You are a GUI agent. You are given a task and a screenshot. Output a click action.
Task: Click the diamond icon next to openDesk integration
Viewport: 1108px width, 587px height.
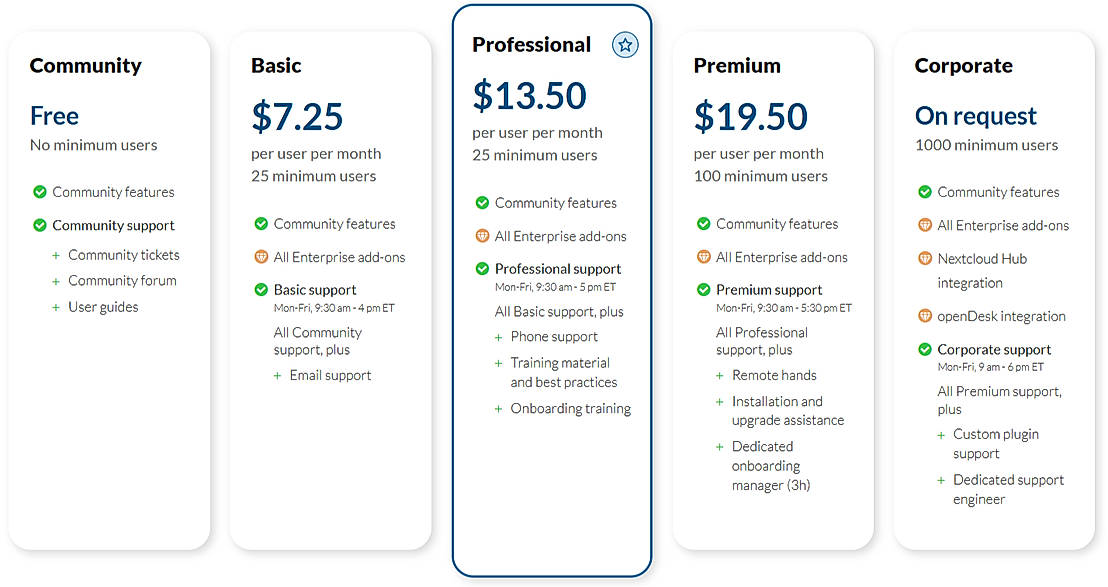(x=925, y=316)
